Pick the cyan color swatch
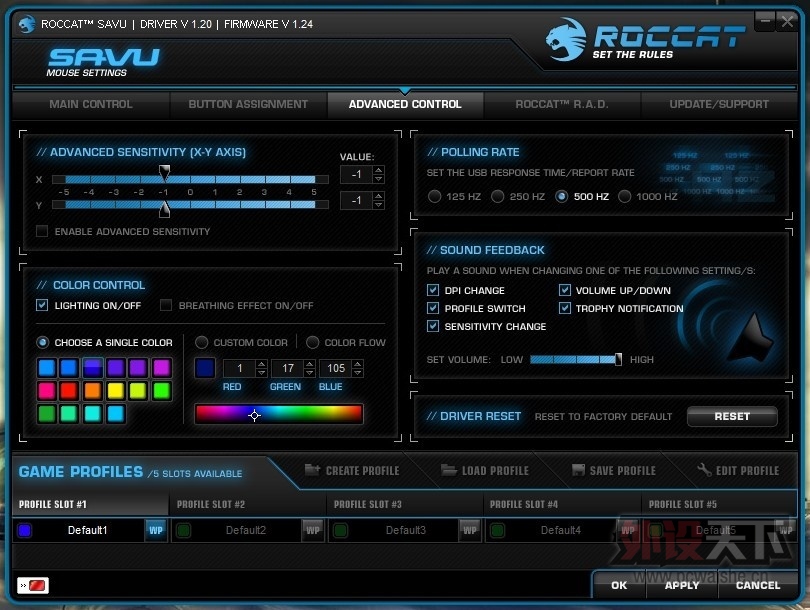Screen dimensions: 810x610 [x=92, y=414]
